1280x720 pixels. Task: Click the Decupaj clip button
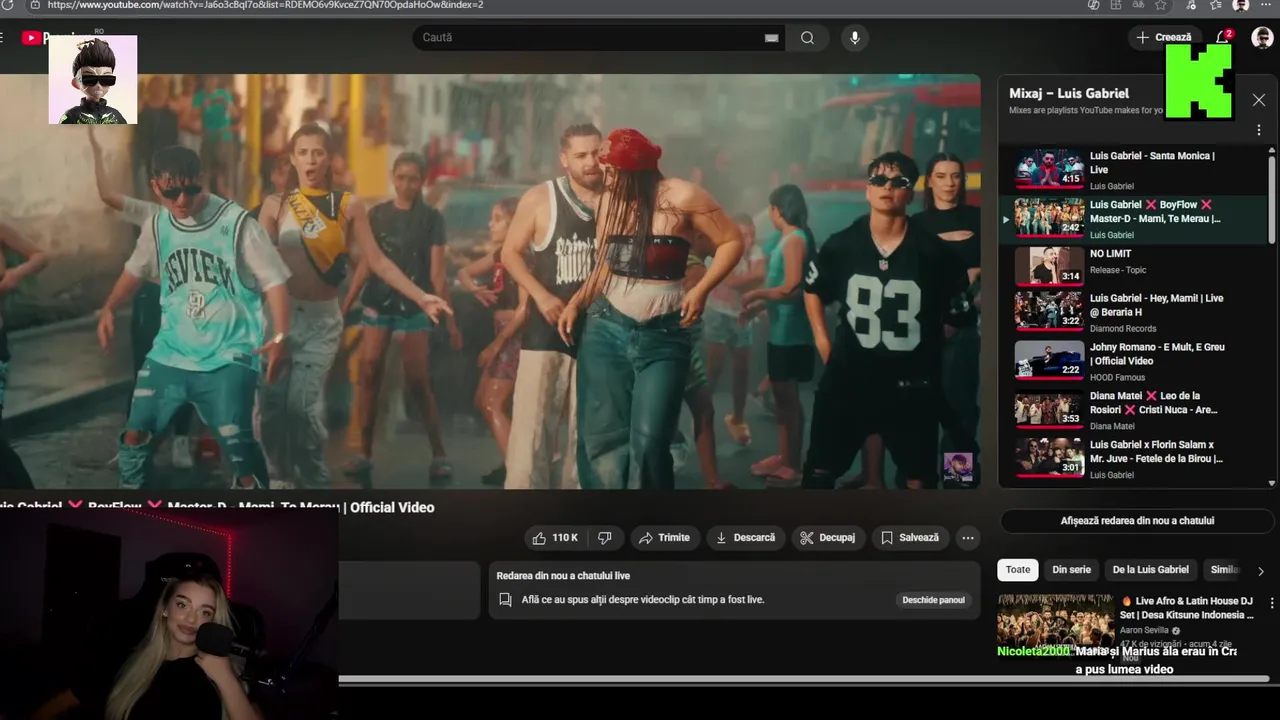tap(827, 538)
